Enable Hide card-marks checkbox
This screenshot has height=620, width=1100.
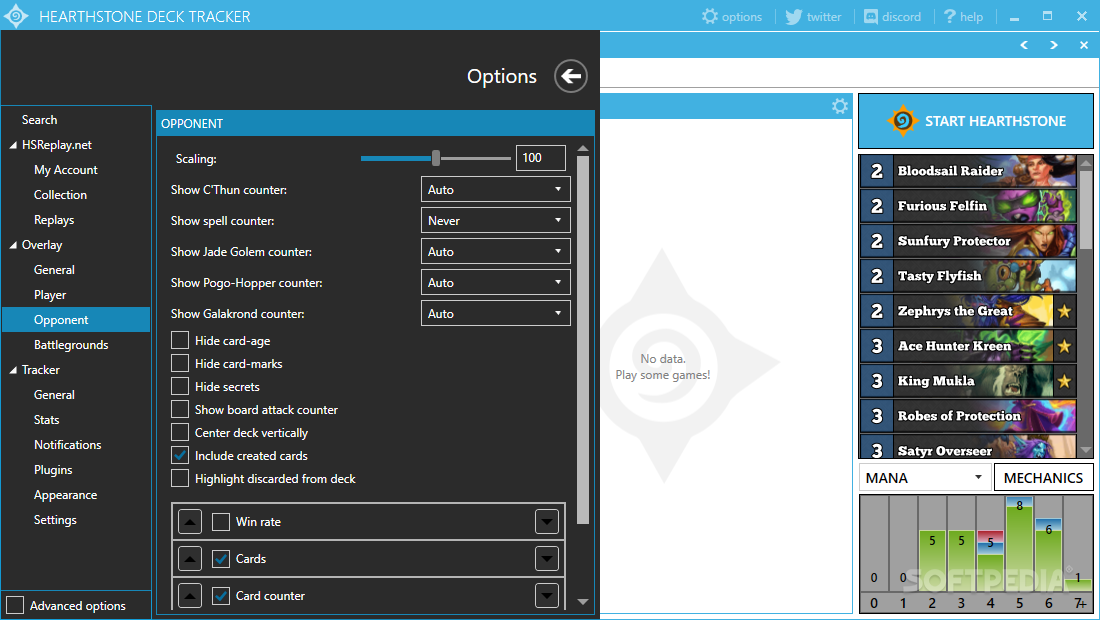tap(180, 363)
